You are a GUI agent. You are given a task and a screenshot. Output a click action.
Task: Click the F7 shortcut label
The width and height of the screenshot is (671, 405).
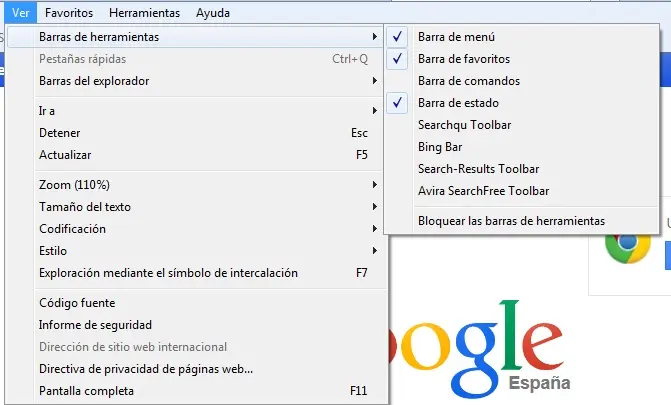[x=362, y=273]
